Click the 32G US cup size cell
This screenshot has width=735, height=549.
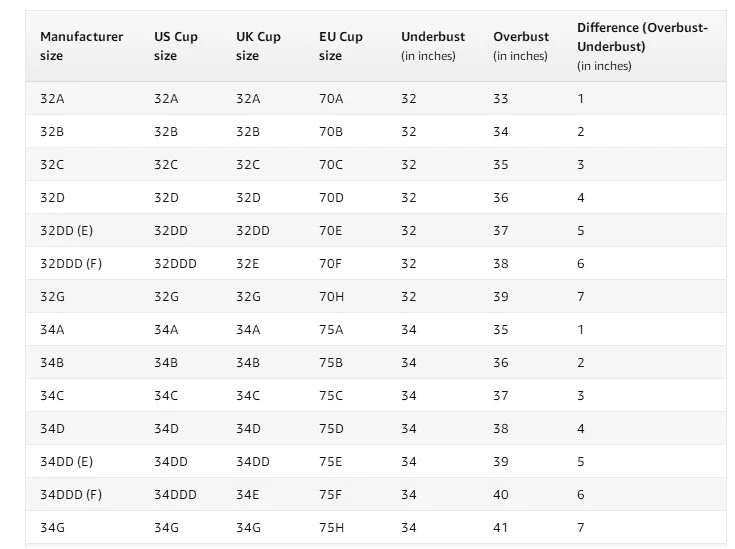pos(166,297)
